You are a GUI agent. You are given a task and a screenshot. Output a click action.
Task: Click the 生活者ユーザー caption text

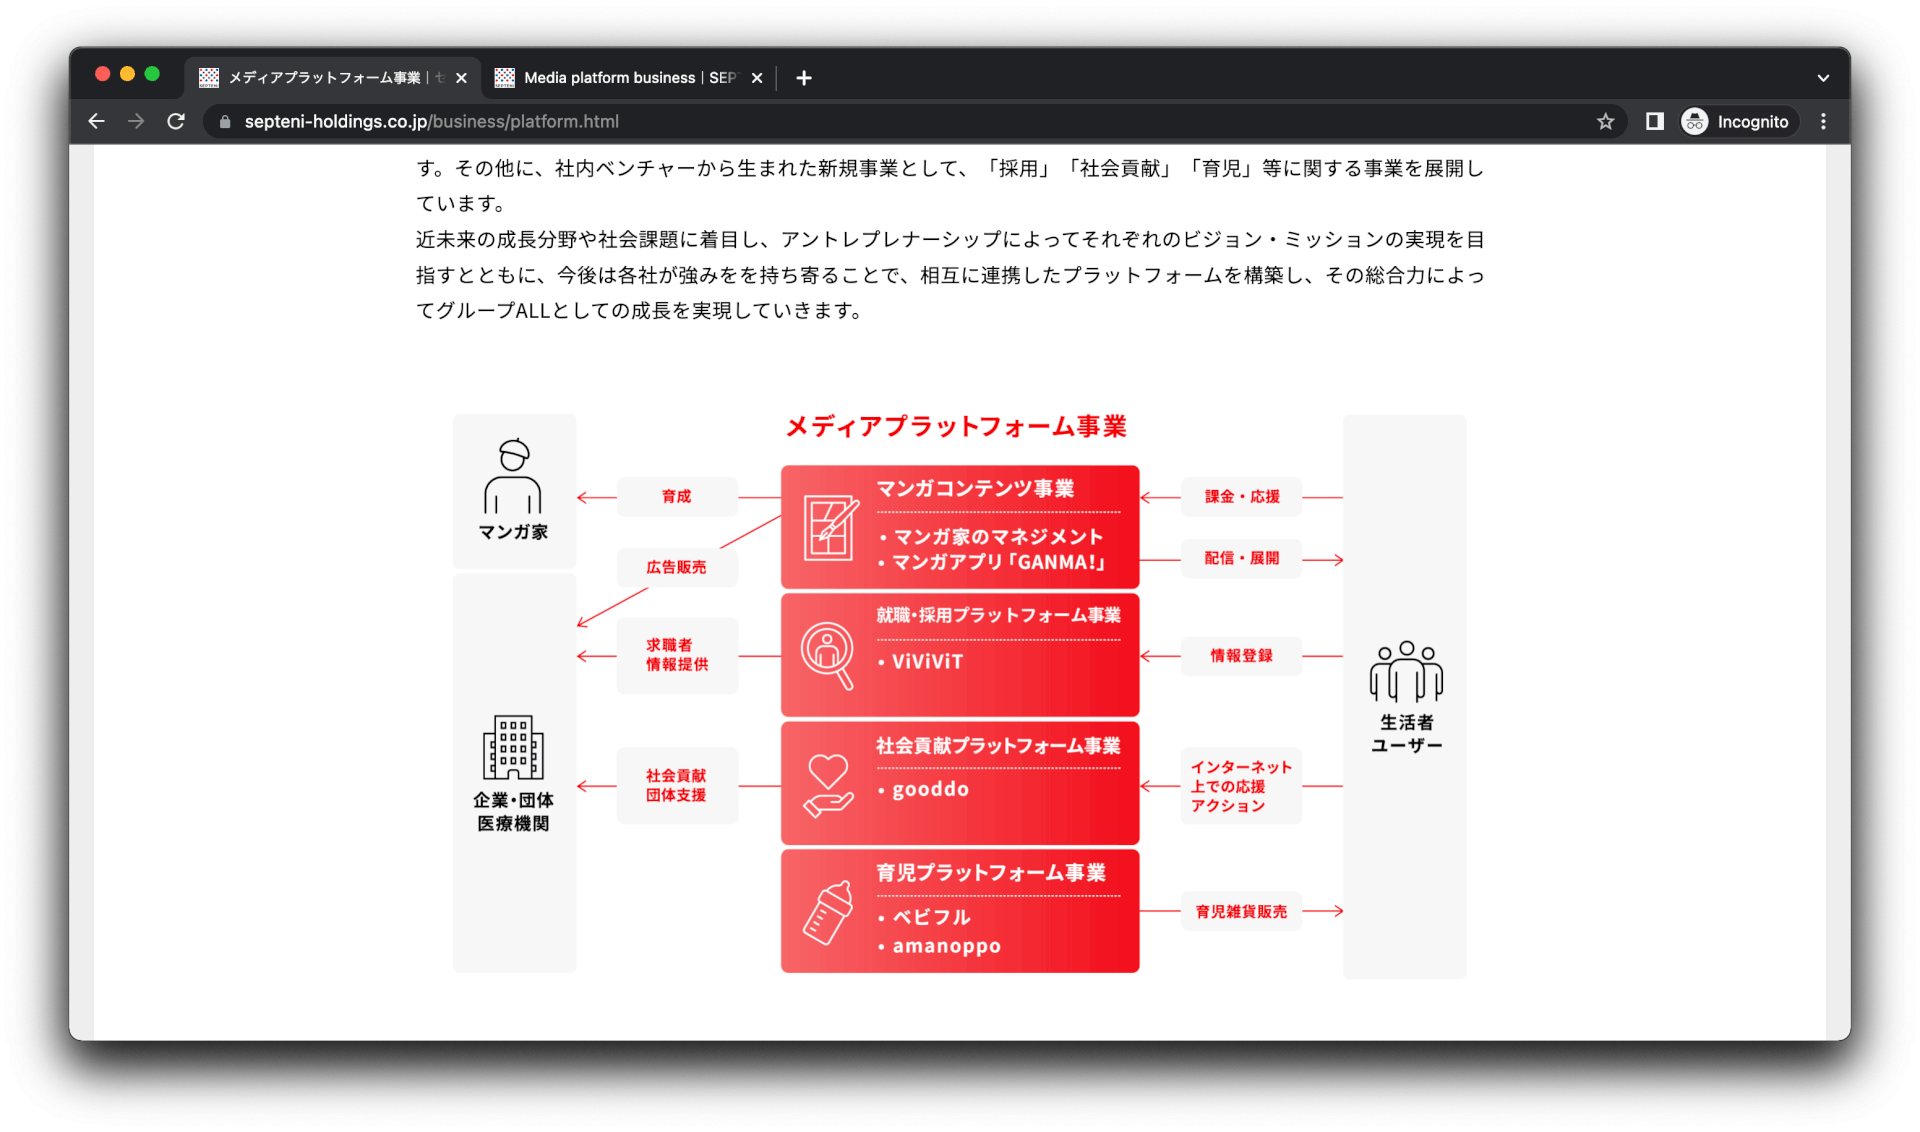click(x=1406, y=733)
